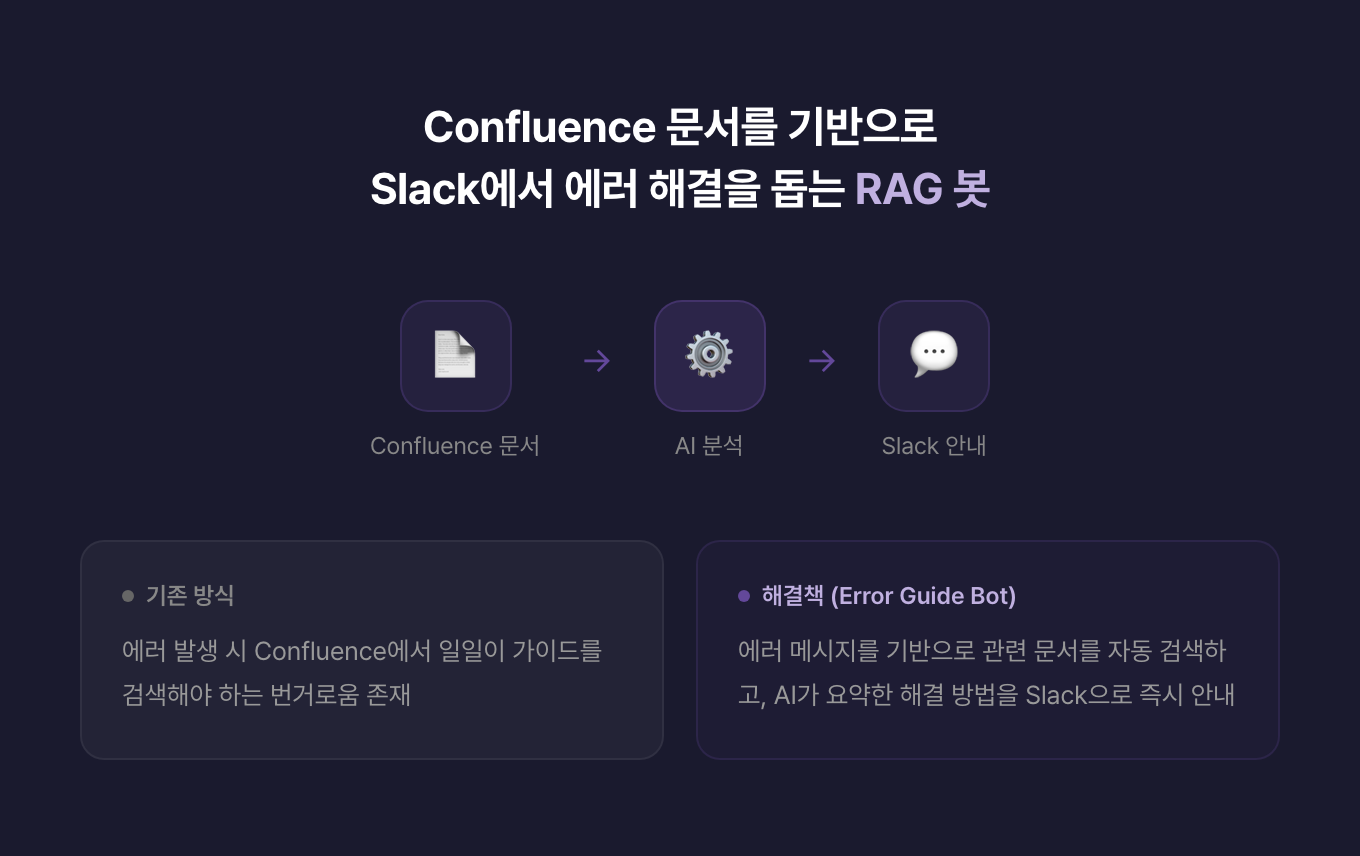Click the AI analysis gear icon
This screenshot has height=856, width=1360.
pyautogui.click(x=709, y=355)
